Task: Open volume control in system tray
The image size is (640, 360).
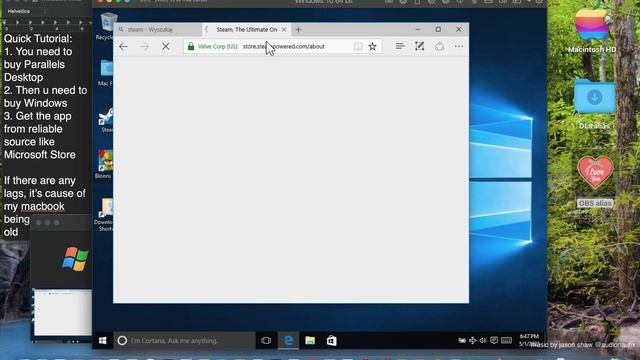Action: tap(483, 340)
